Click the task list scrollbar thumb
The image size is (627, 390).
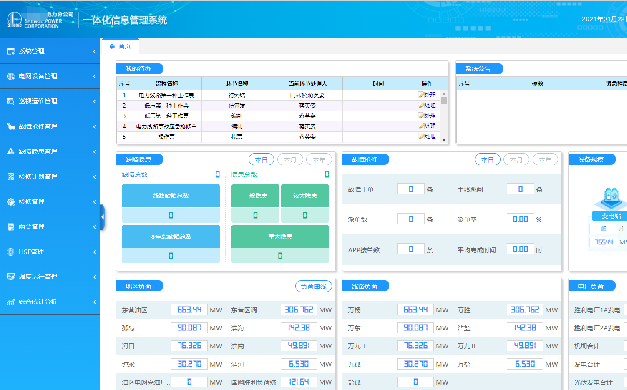[x=444, y=100]
